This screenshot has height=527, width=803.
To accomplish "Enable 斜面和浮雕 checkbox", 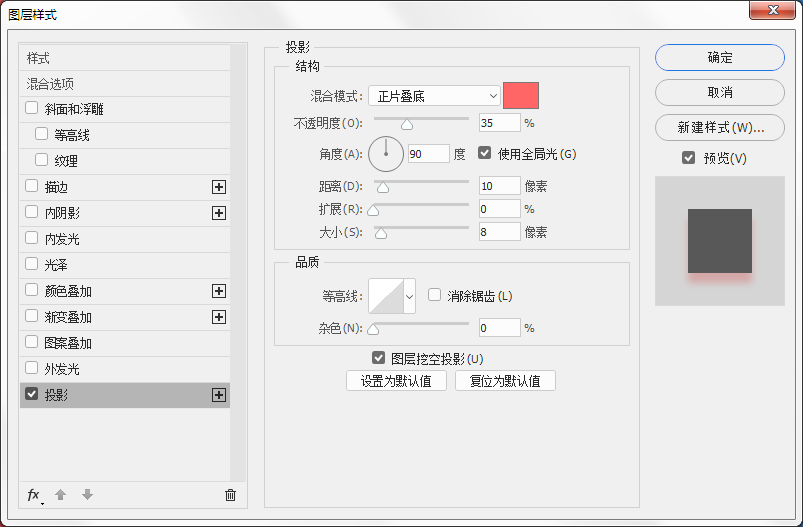I will [x=32, y=108].
